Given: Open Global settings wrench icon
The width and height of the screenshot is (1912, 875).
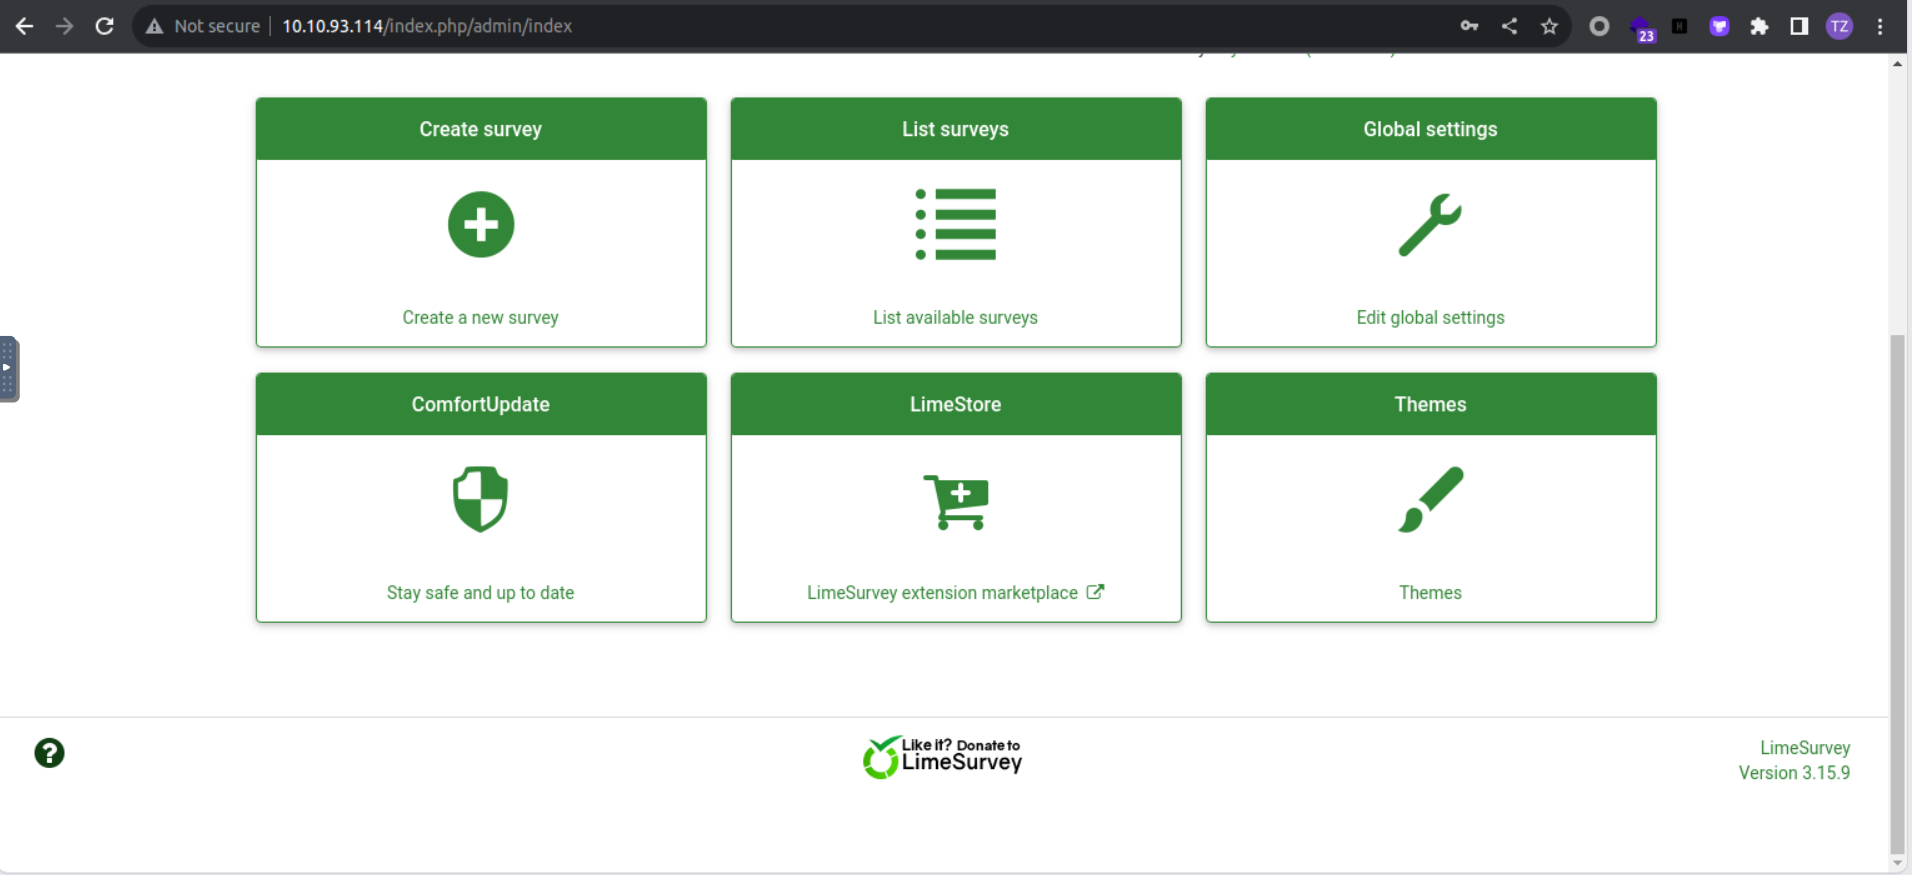Looking at the screenshot, I should click(1430, 225).
